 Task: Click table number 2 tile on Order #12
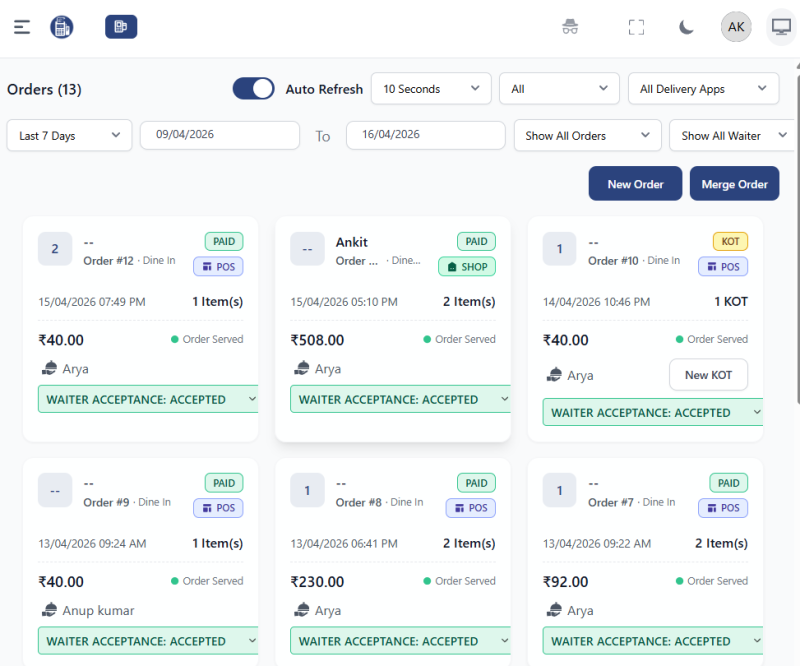pos(55,249)
